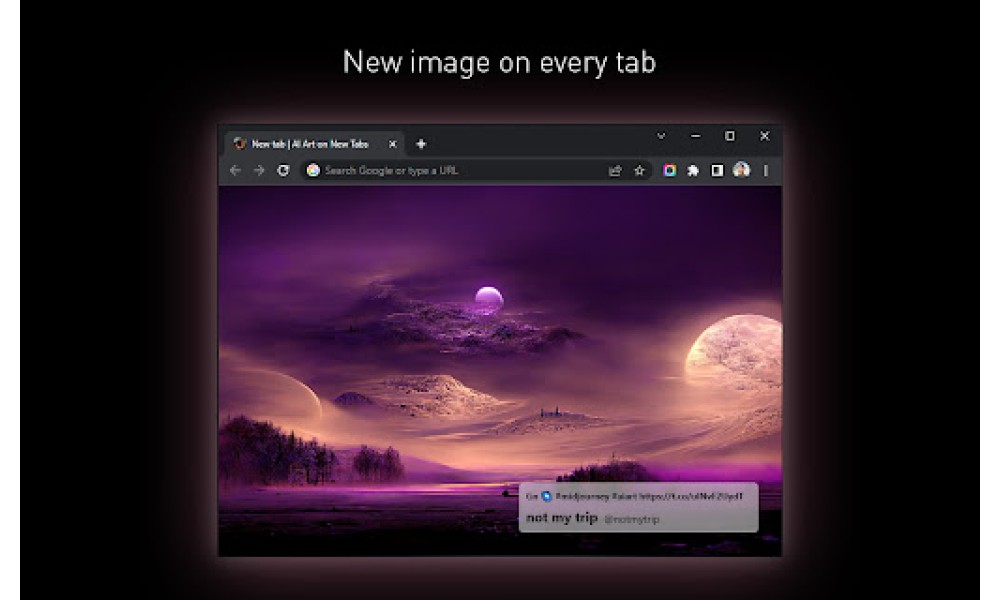Open the Chrome three-dot menu
The height and width of the screenshot is (600, 1000).
765,170
